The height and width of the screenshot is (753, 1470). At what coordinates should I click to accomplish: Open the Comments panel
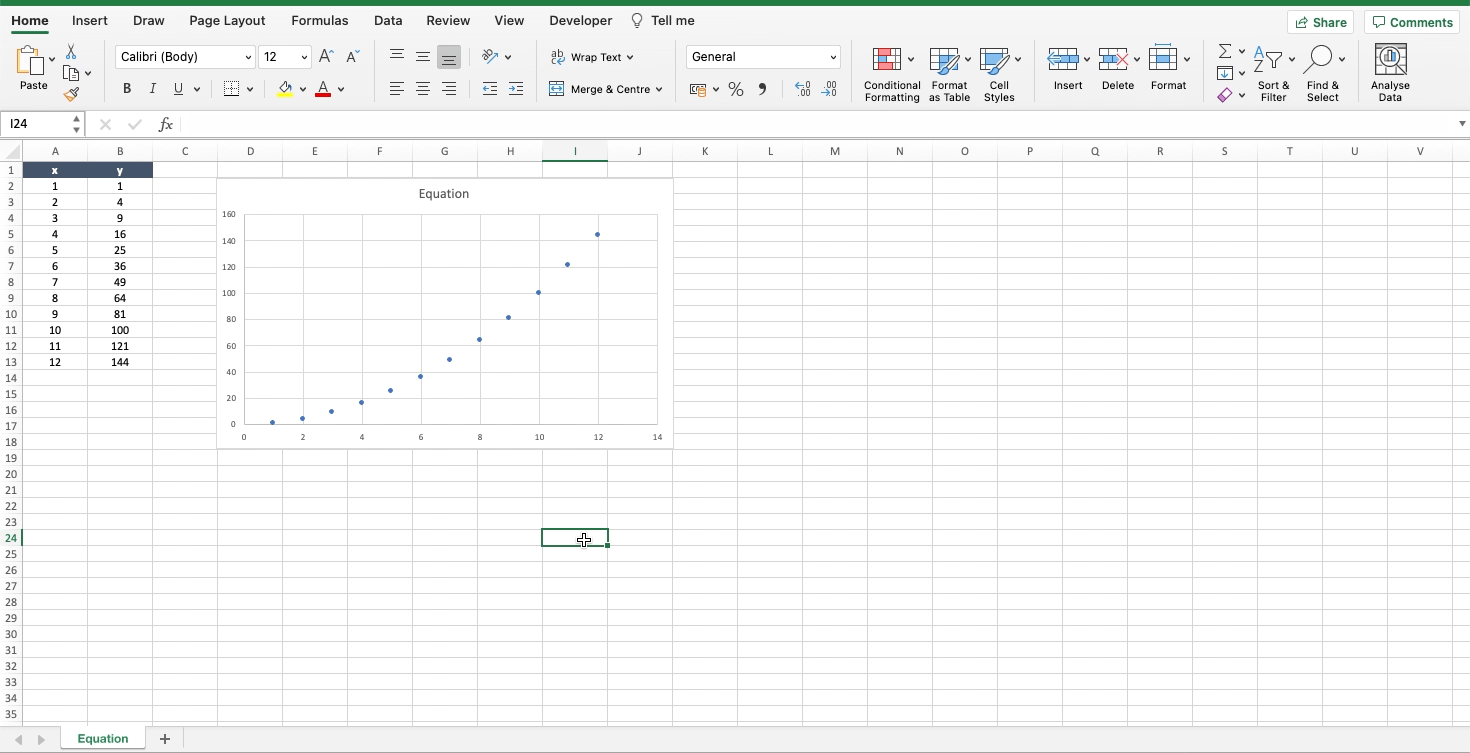coord(1411,22)
